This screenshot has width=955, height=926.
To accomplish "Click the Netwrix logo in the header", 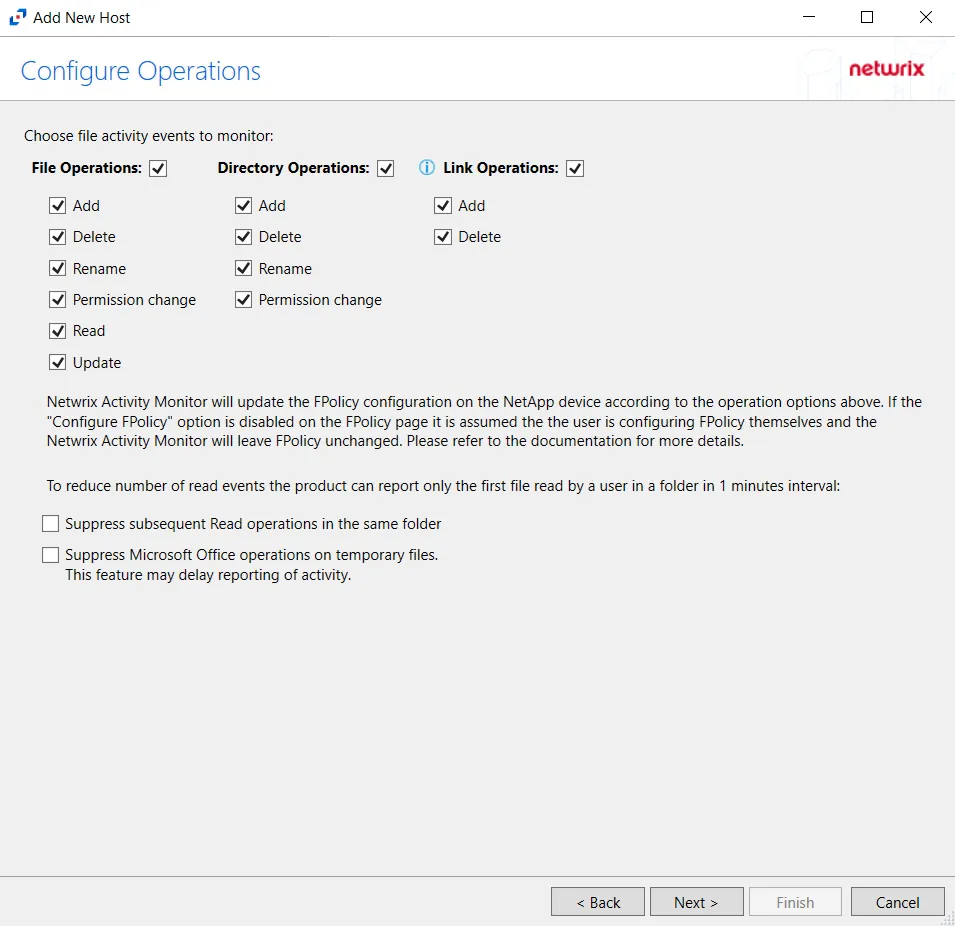I will click(x=886, y=69).
